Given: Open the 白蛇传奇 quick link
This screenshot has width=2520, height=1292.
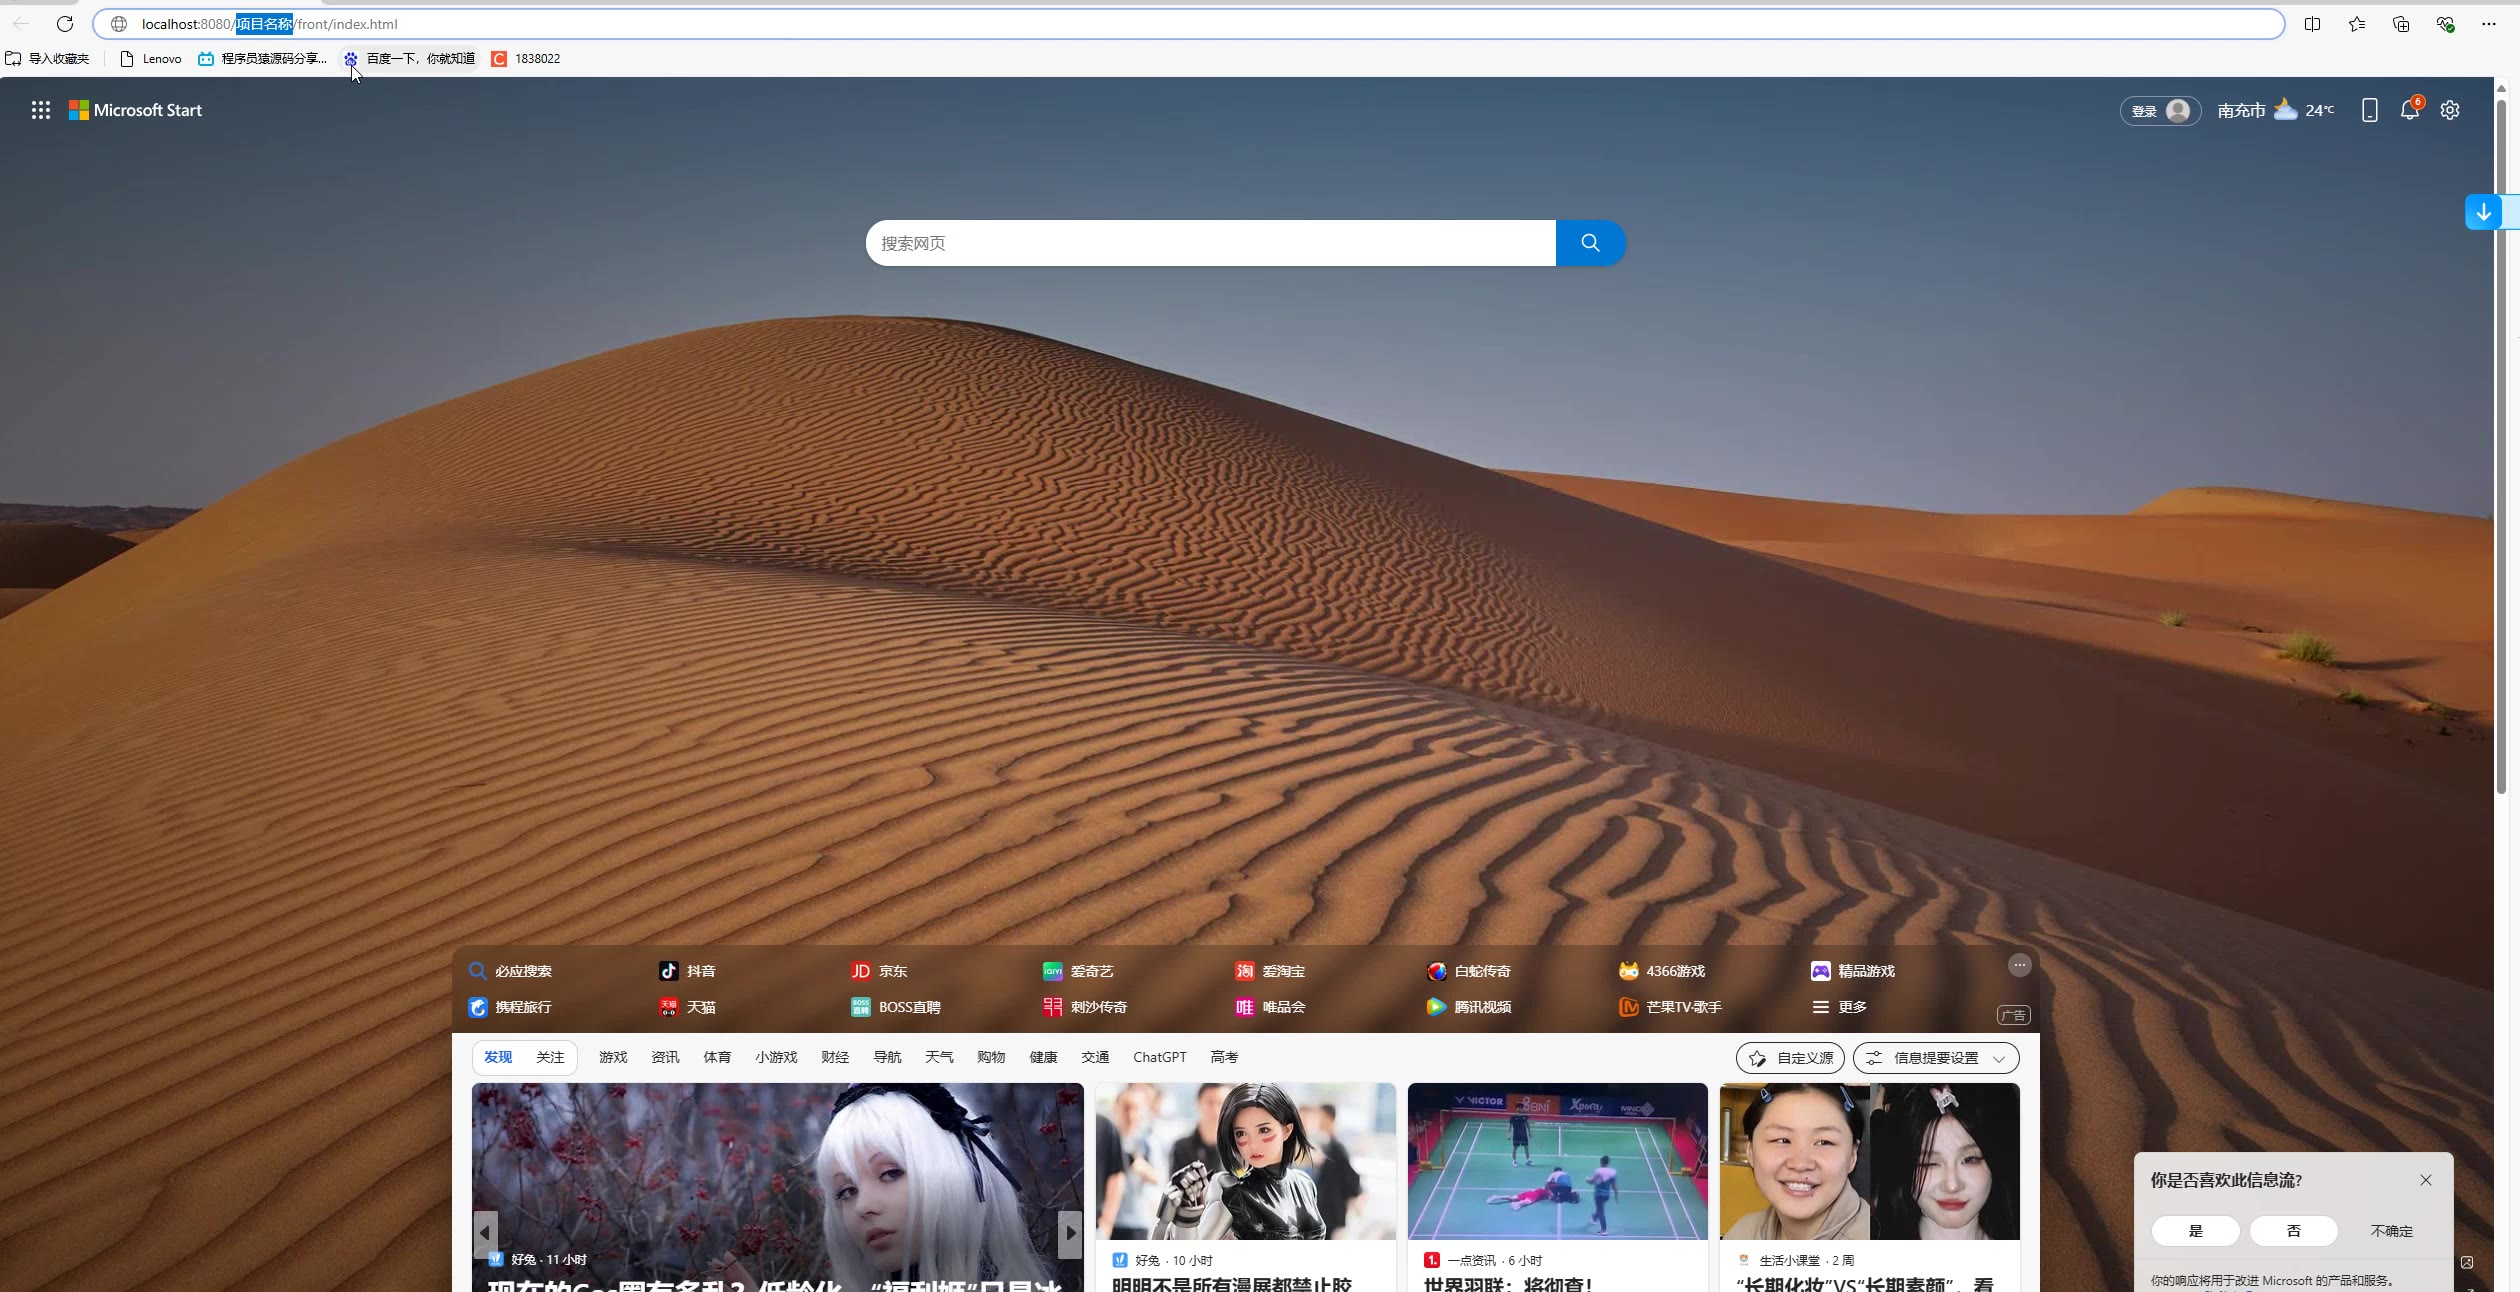Looking at the screenshot, I should 1469,971.
